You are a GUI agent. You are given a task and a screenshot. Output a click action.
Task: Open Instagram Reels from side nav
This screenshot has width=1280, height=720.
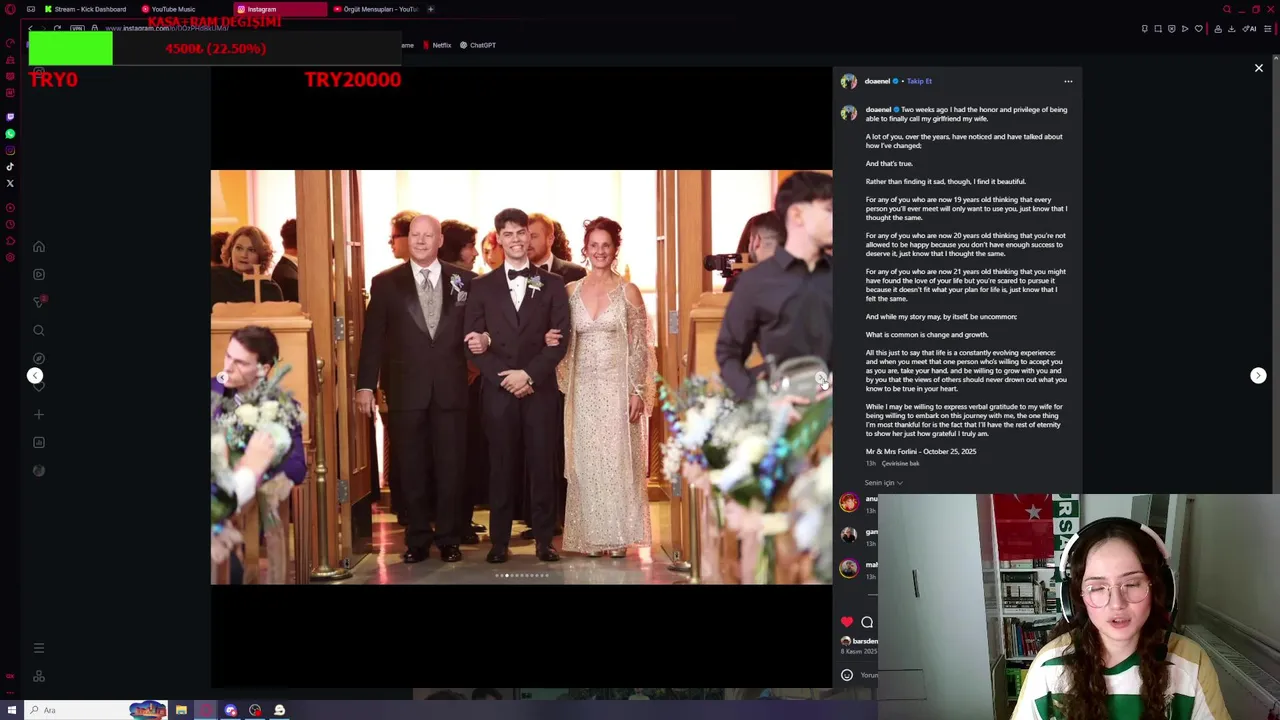[39, 274]
